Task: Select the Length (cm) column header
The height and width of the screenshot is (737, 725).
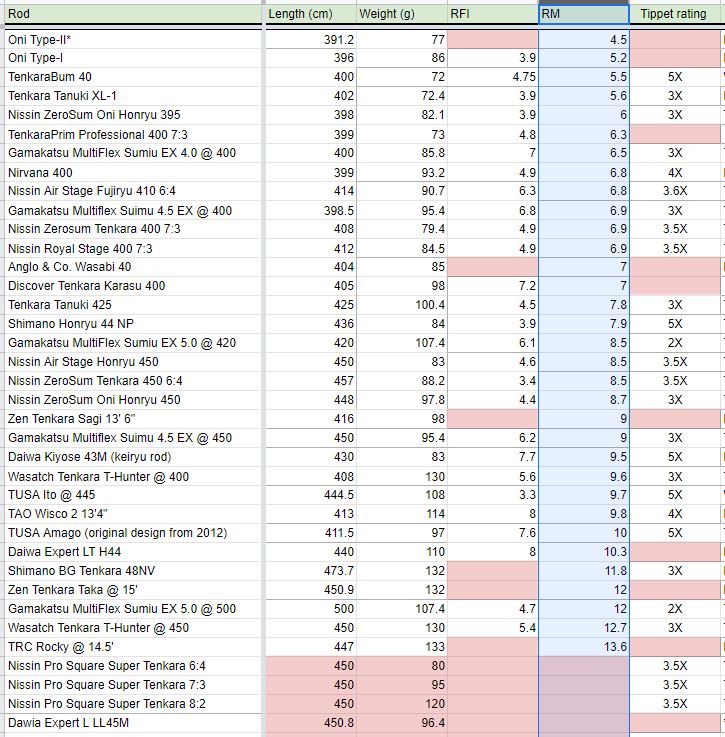Action: [311, 14]
